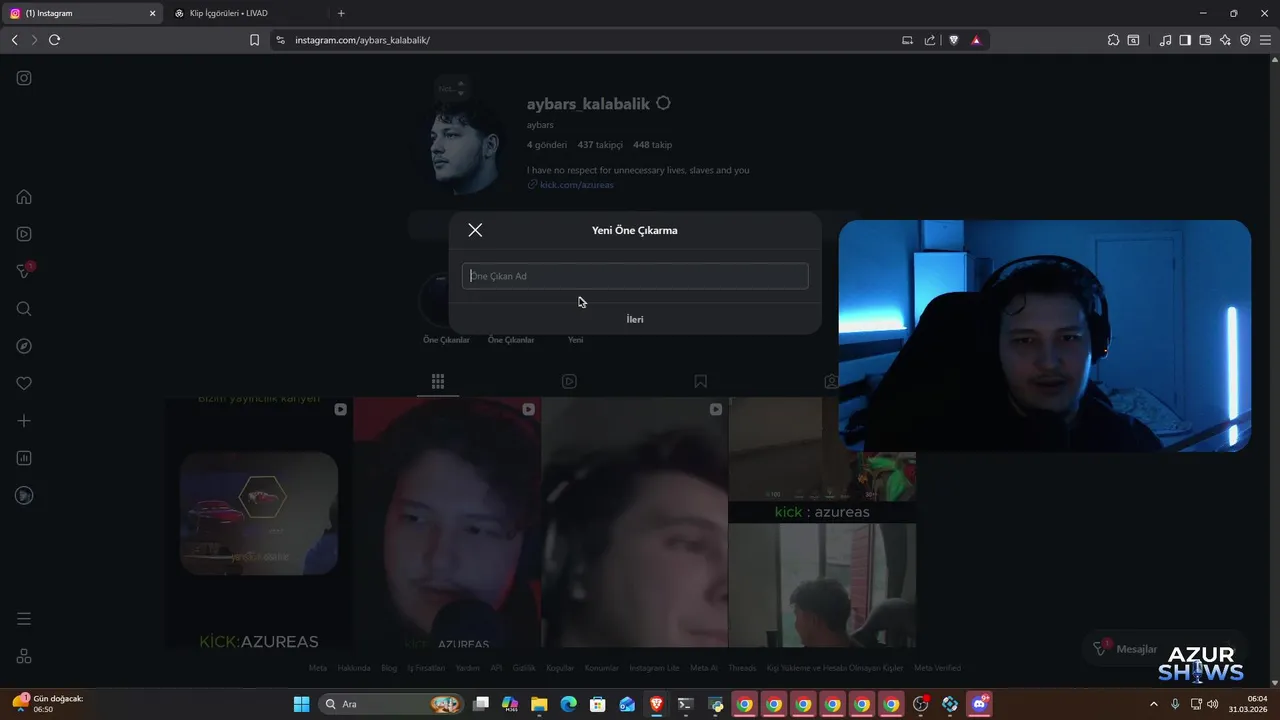Viewport: 1280px width, 720px height.
Task: Open notifications heart icon in sidebar
Action: coord(24,383)
